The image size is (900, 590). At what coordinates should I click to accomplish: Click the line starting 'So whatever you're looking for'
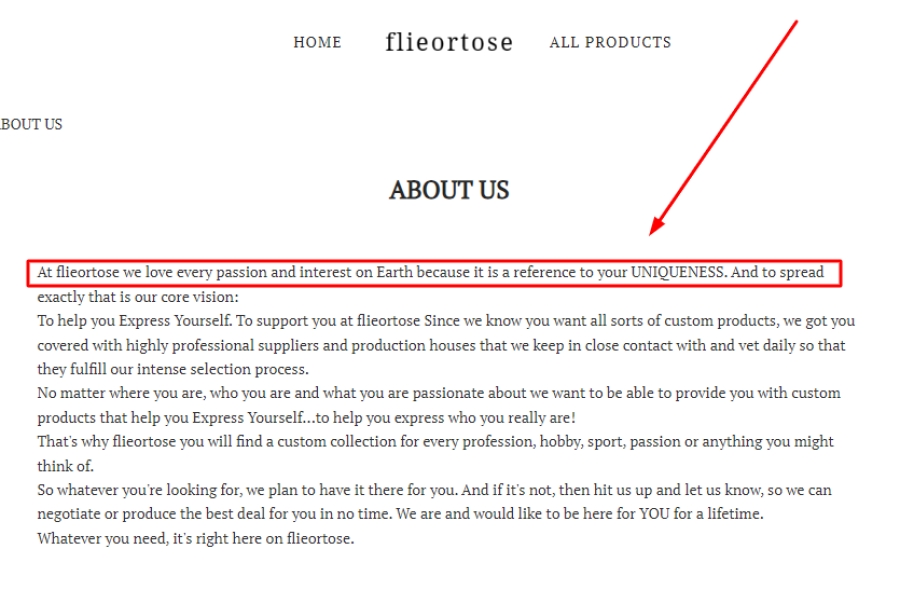click(x=435, y=490)
